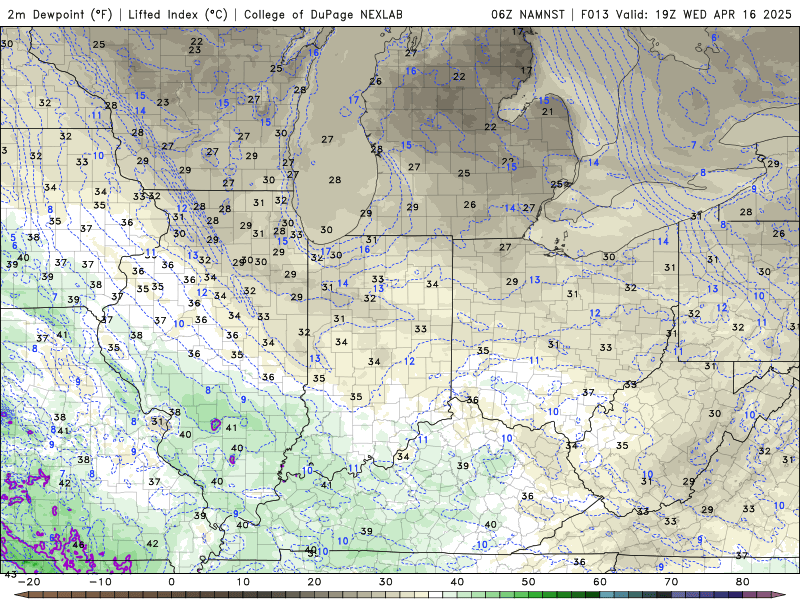Click the 40 label on the color scale
This screenshot has width=800, height=600.
(x=457, y=582)
